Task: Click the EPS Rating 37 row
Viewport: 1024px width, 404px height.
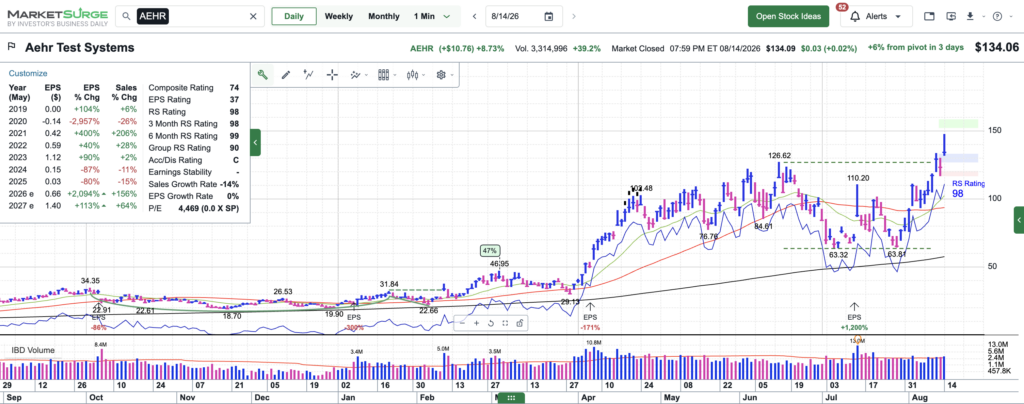Action: pyautogui.click(x=193, y=100)
